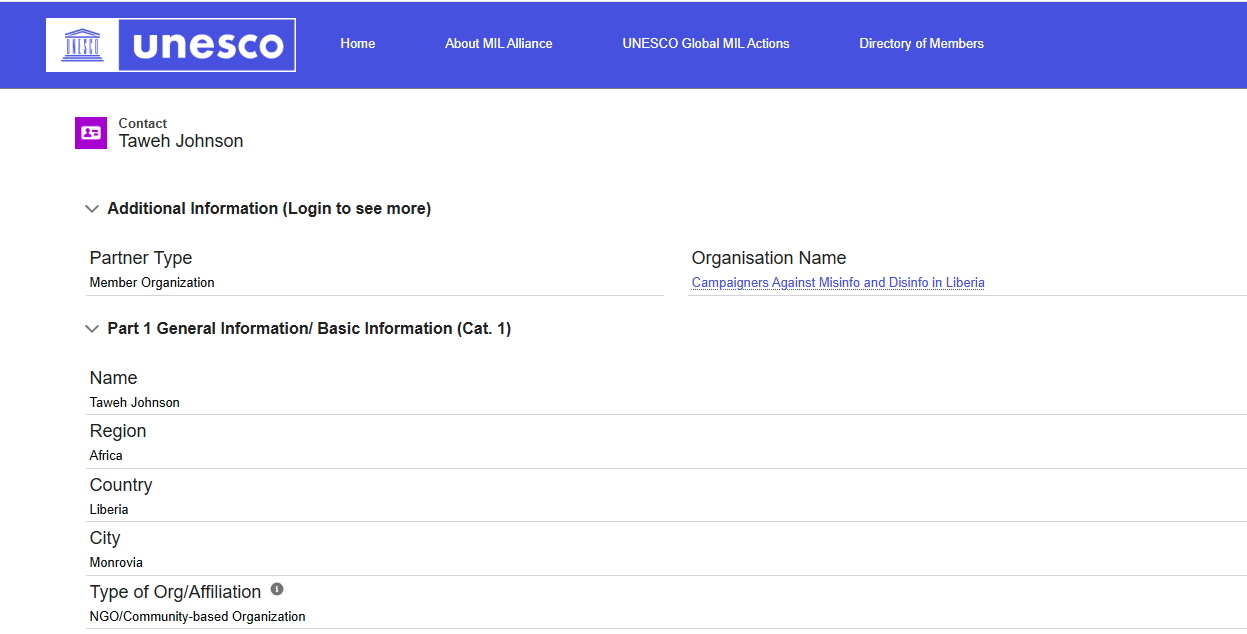This screenshot has height=634, width=1247.
Task: Click the Region value Africa
Action: (106, 456)
